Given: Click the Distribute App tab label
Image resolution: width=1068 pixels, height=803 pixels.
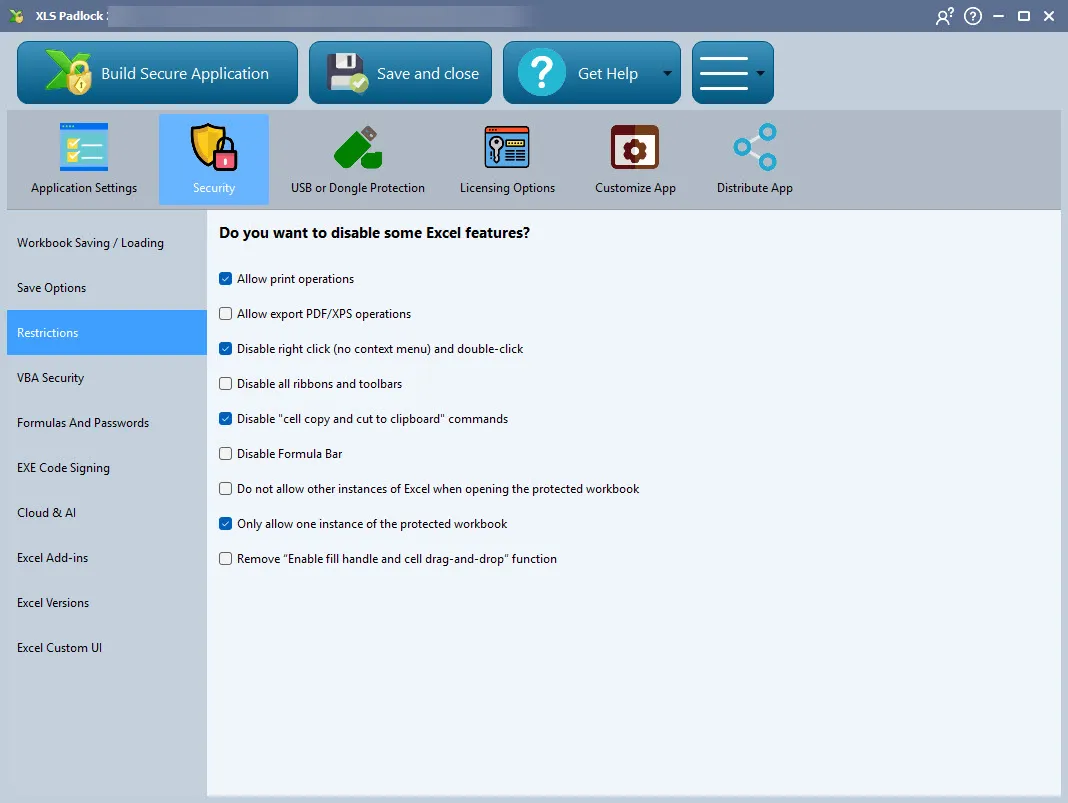Looking at the screenshot, I should click(x=755, y=188).
